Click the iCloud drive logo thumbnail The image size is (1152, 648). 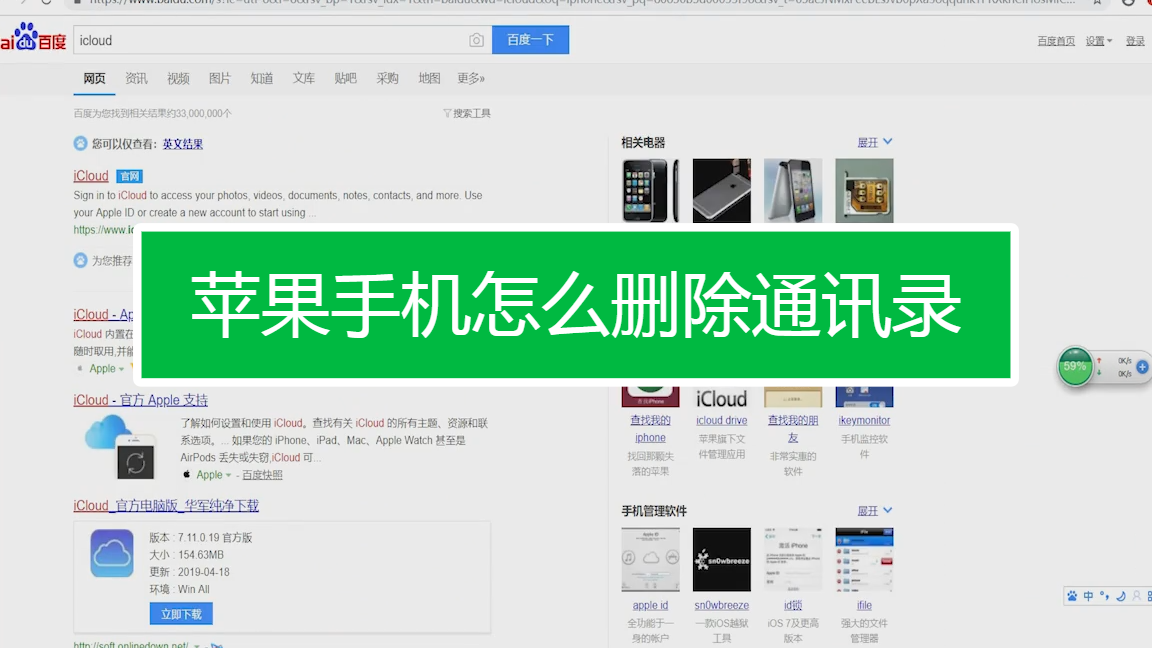coord(721,397)
